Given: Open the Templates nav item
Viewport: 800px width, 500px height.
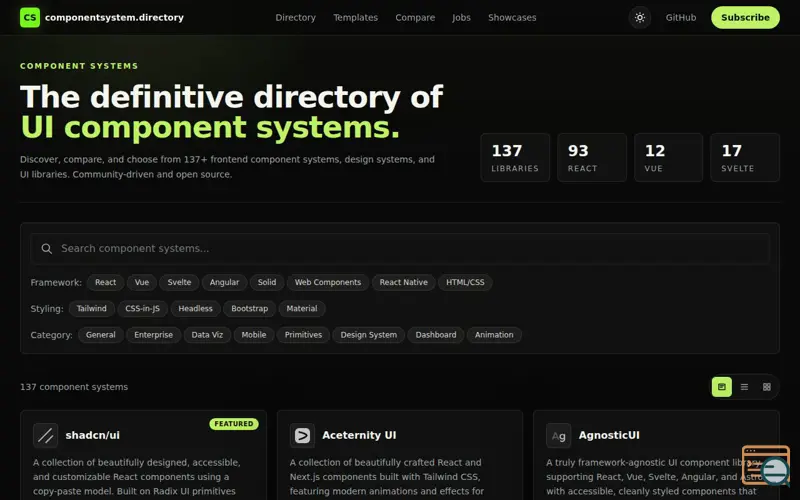Looking at the screenshot, I should click(356, 17).
